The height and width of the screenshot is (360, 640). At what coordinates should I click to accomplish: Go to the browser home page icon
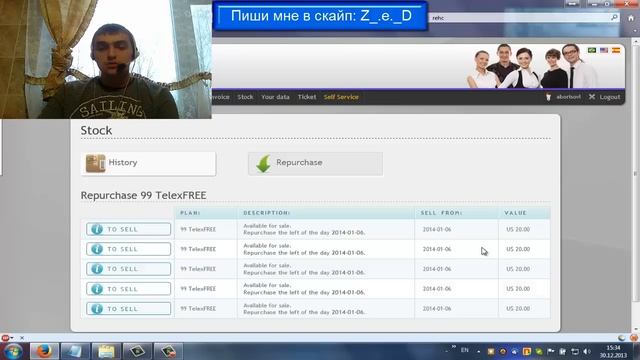[631, 18]
